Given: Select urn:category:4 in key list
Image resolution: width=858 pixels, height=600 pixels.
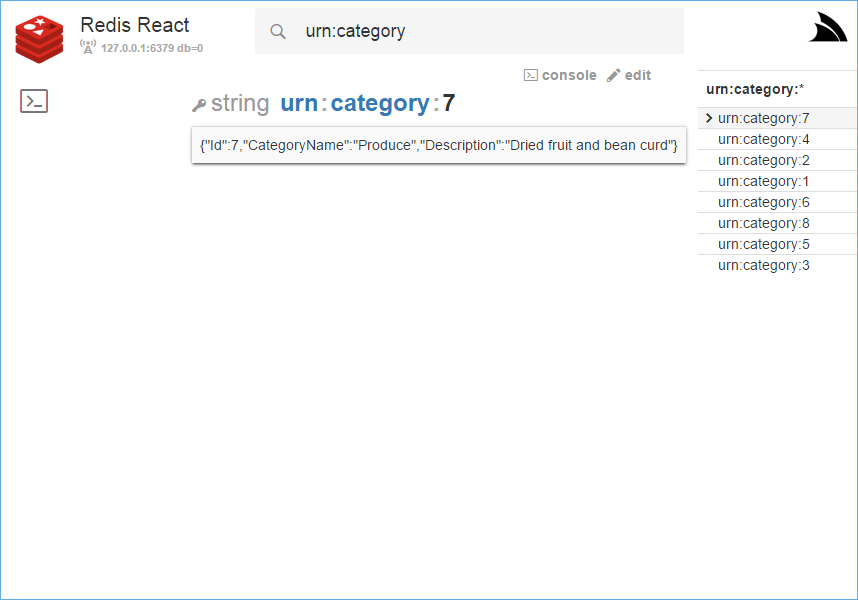Looking at the screenshot, I should pyautogui.click(x=764, y=139).
